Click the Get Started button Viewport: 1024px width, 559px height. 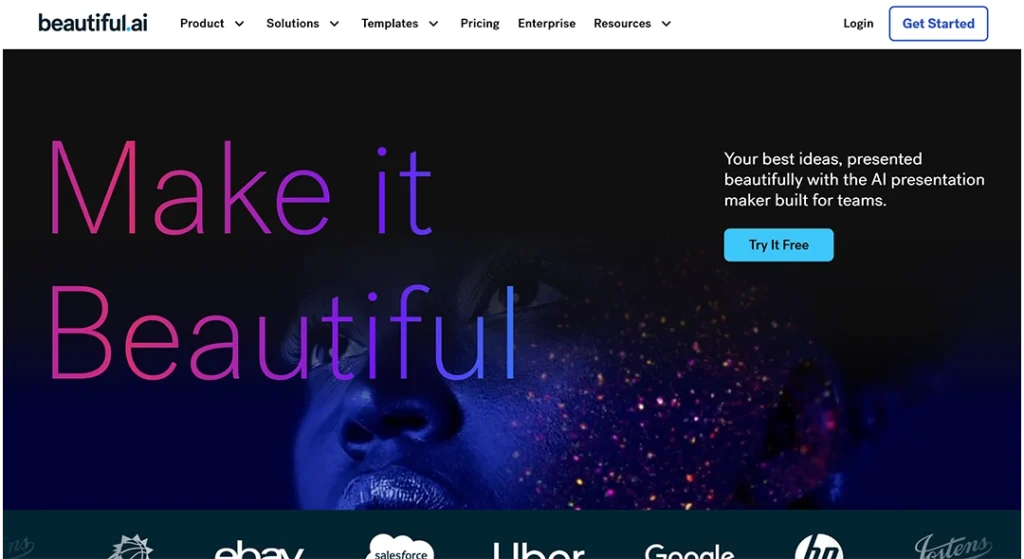tap(938, 24)
